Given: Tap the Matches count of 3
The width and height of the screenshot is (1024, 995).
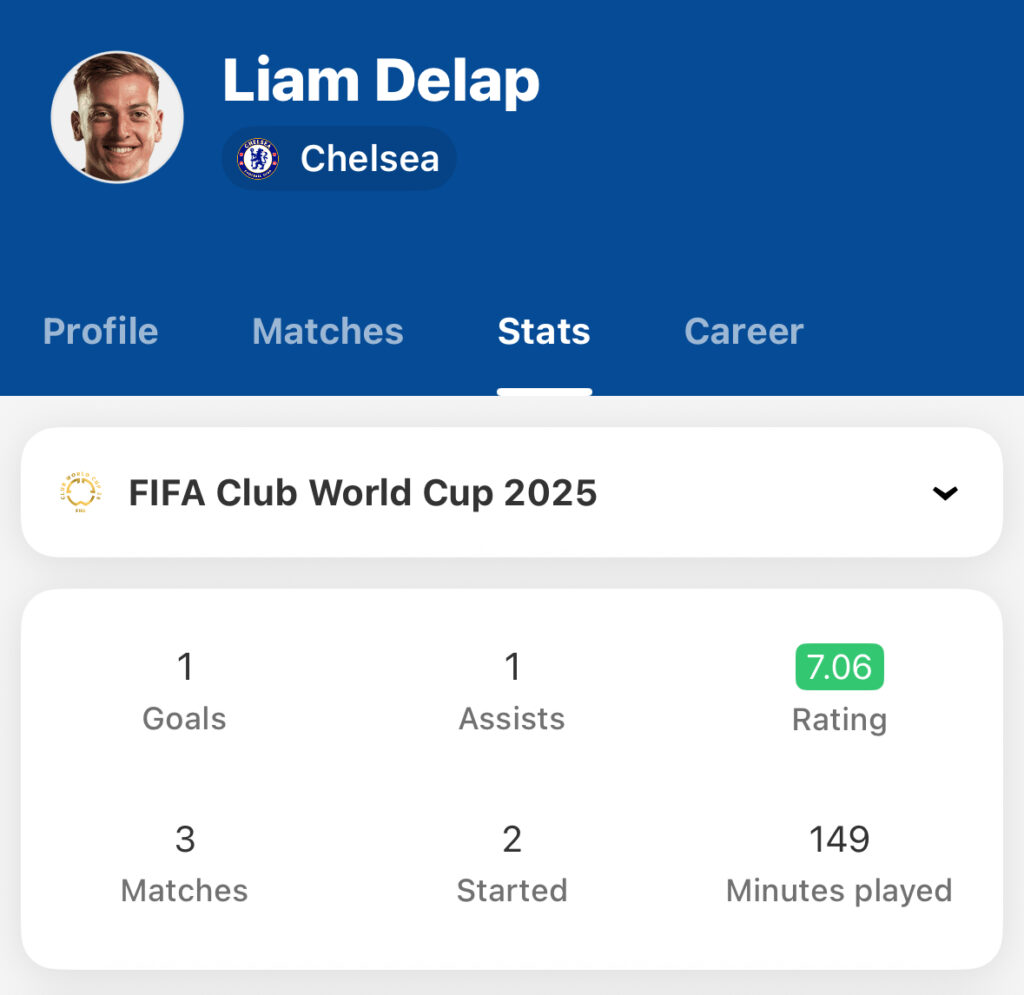Looking at the screenshot, I should (185, 839).
